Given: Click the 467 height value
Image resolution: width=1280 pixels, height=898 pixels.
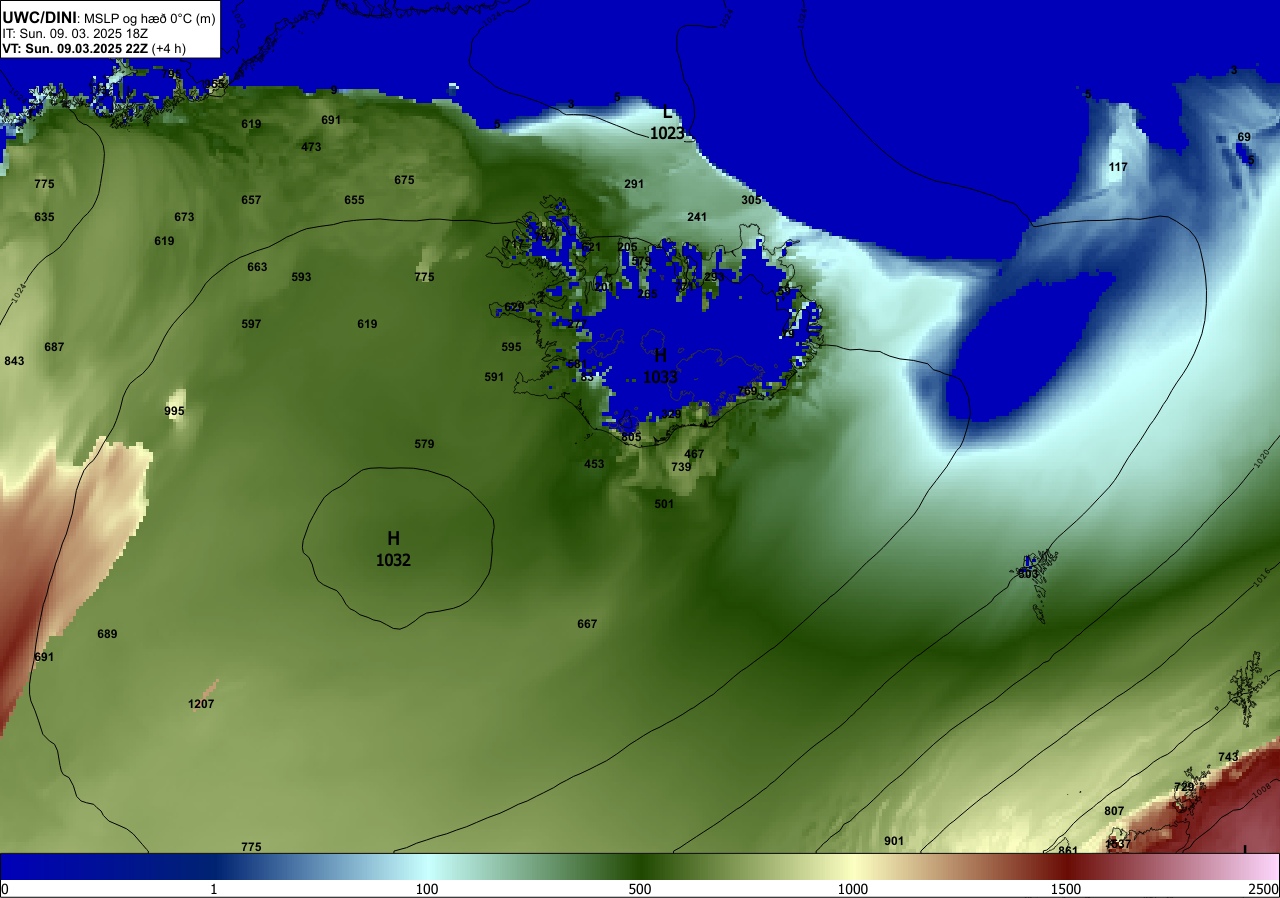Looking at the screenshot, I should point(694,454).
